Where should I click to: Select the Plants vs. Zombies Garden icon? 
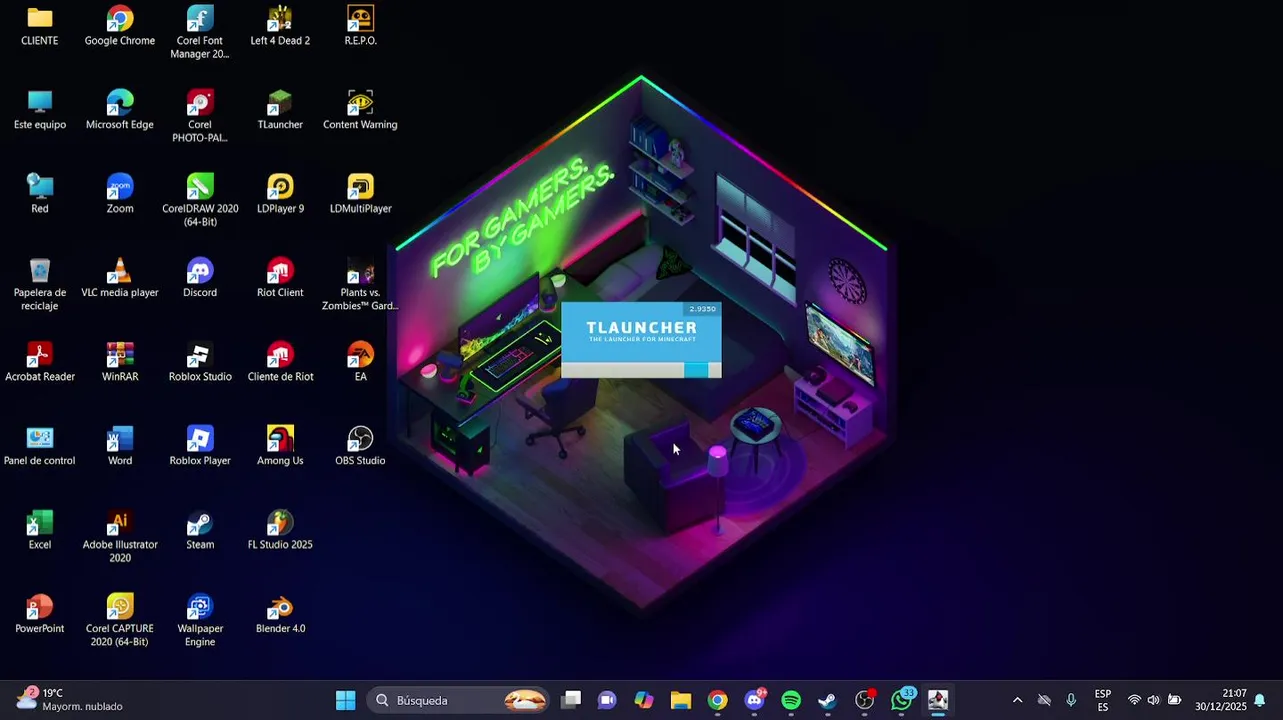coord(360,284)
